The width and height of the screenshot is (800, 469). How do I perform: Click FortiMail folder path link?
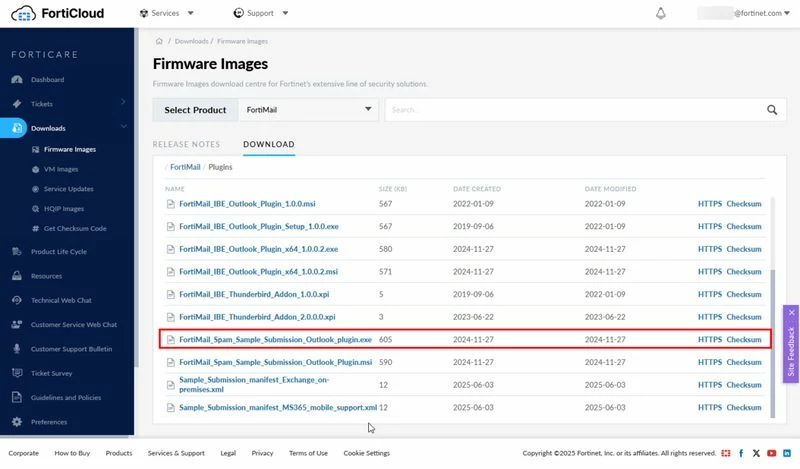pyautogui.click(x=185, y=167)
